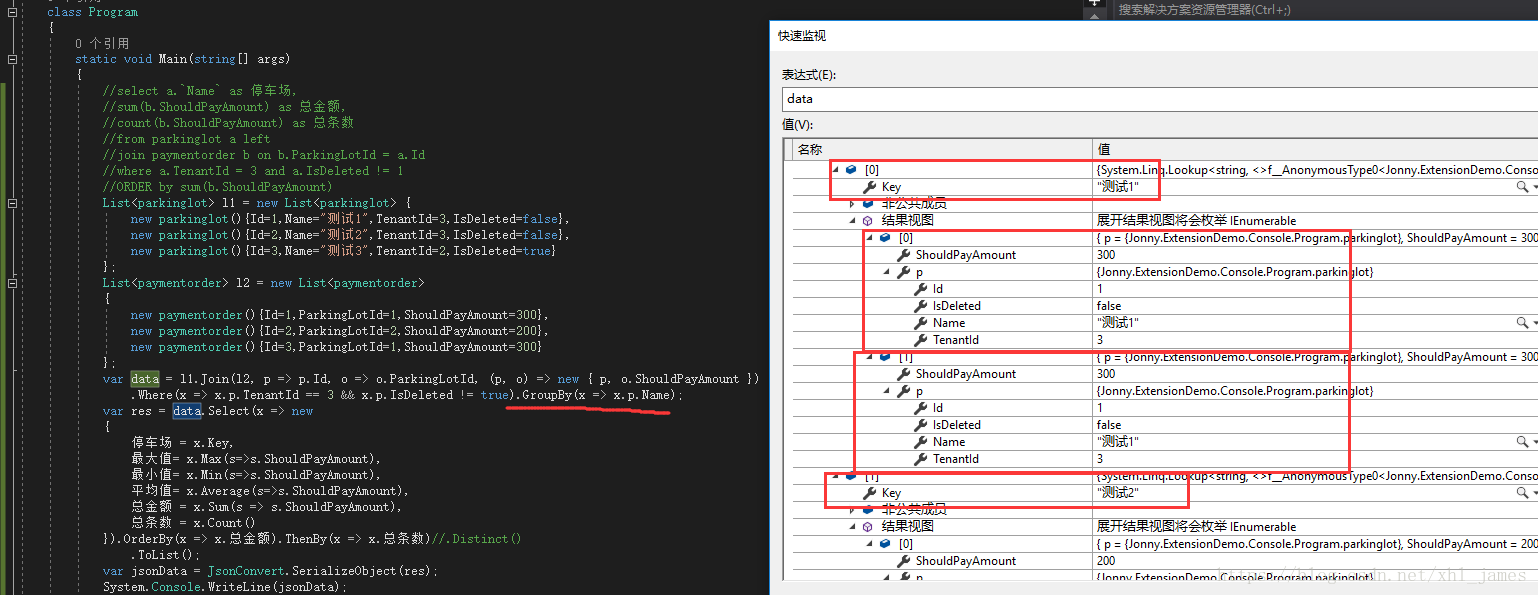Click the "0 个引用" code lens link
Screen dimensions: 1538x595
click(x=102, y=43)
